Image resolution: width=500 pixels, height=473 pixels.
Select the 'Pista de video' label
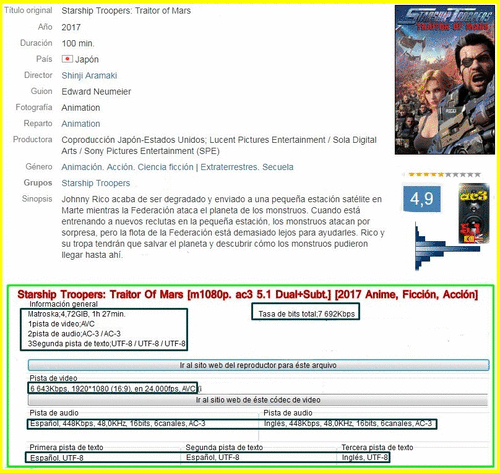pos(53,378)
